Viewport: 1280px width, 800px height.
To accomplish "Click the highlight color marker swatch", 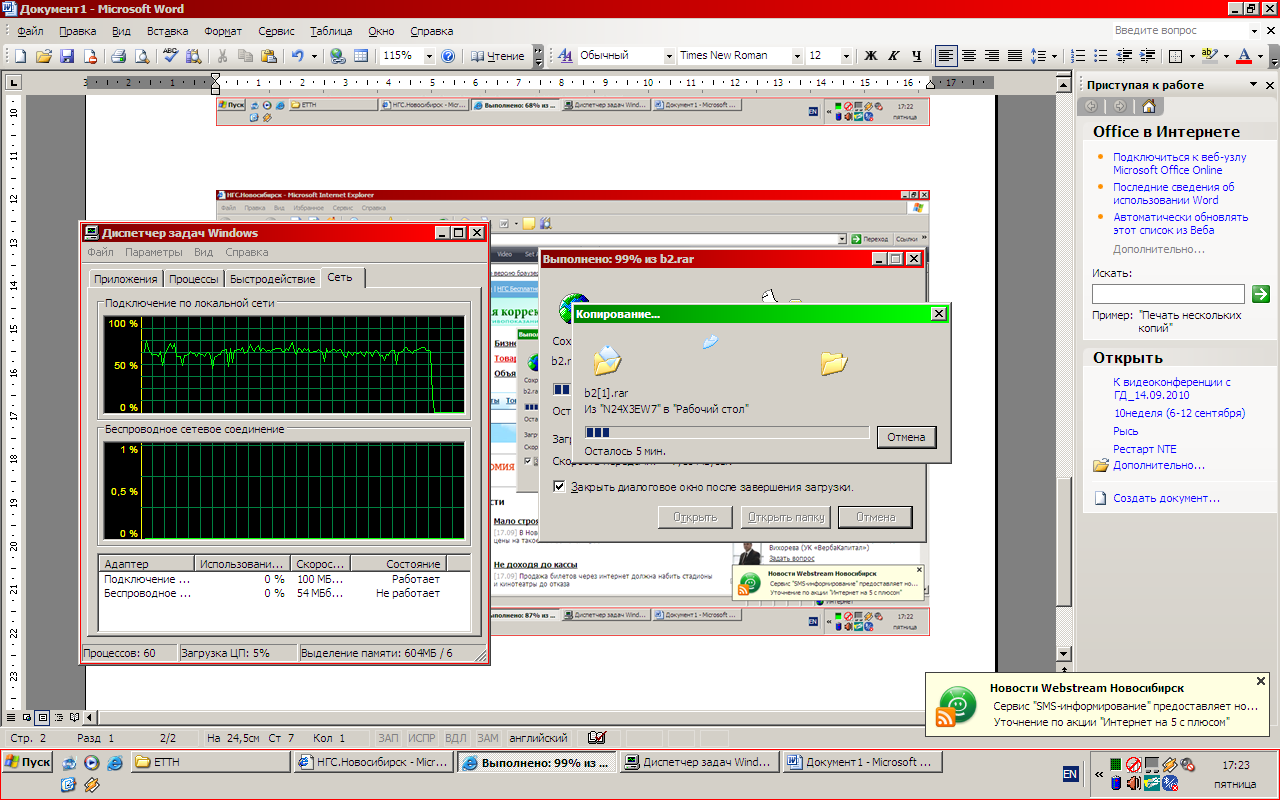I will point(1209,56).
